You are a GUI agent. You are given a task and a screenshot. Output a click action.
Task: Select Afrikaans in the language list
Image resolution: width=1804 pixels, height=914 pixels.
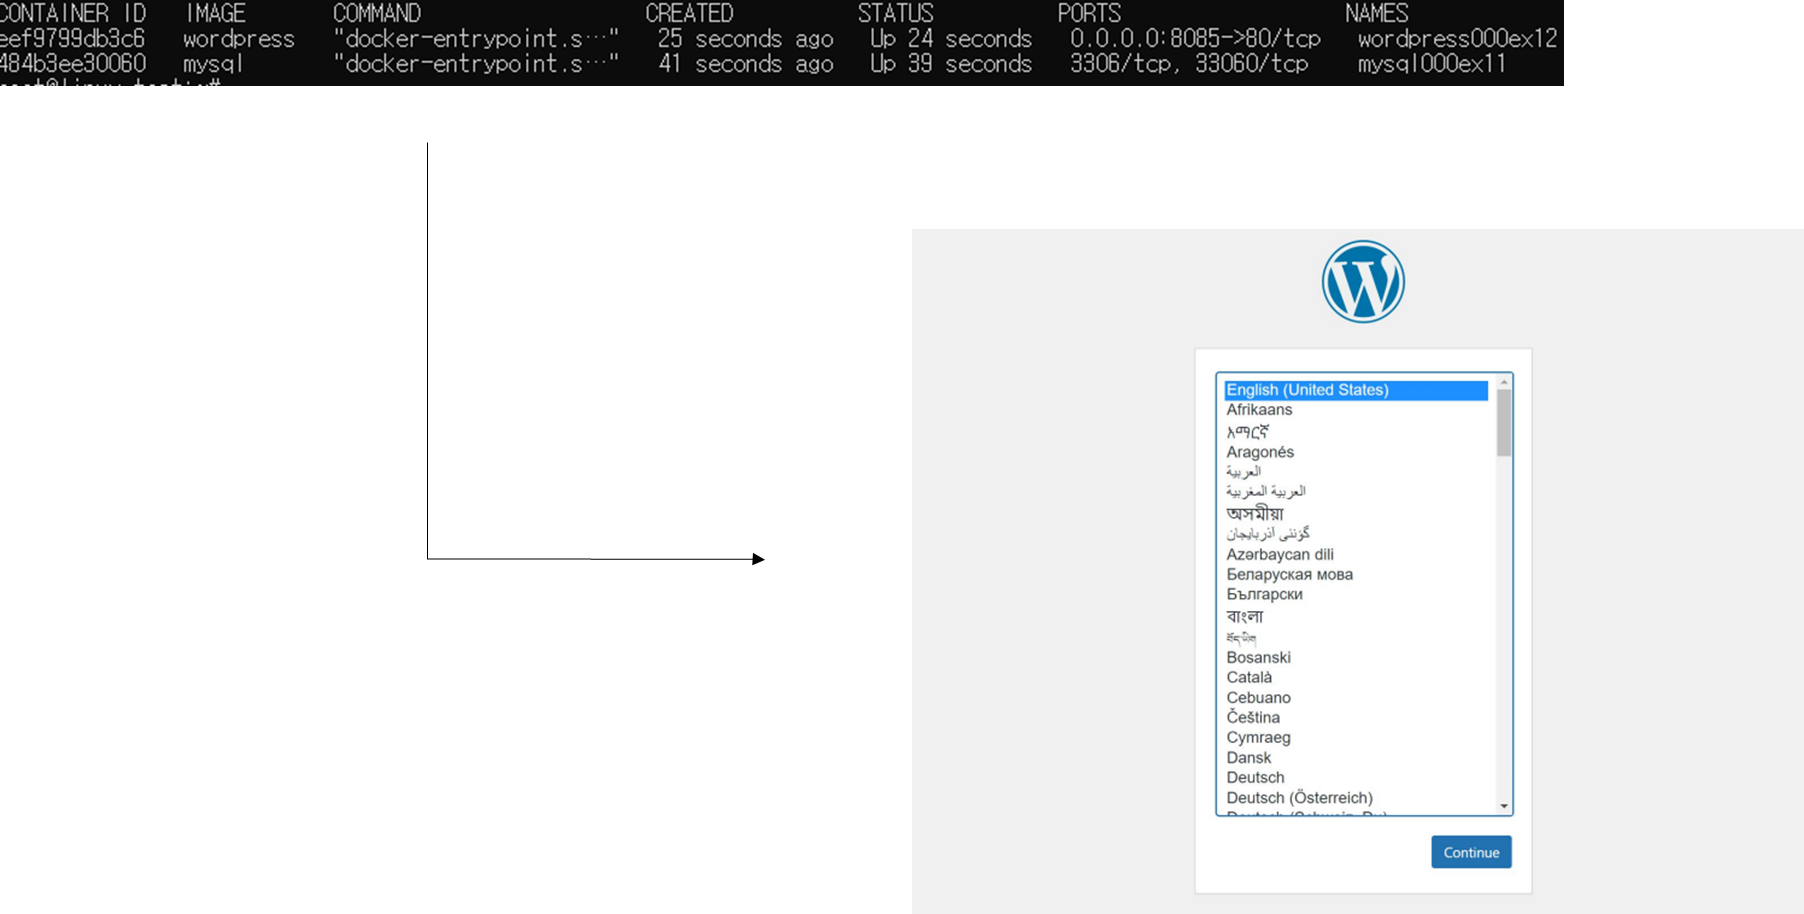tap(1259, 410)
